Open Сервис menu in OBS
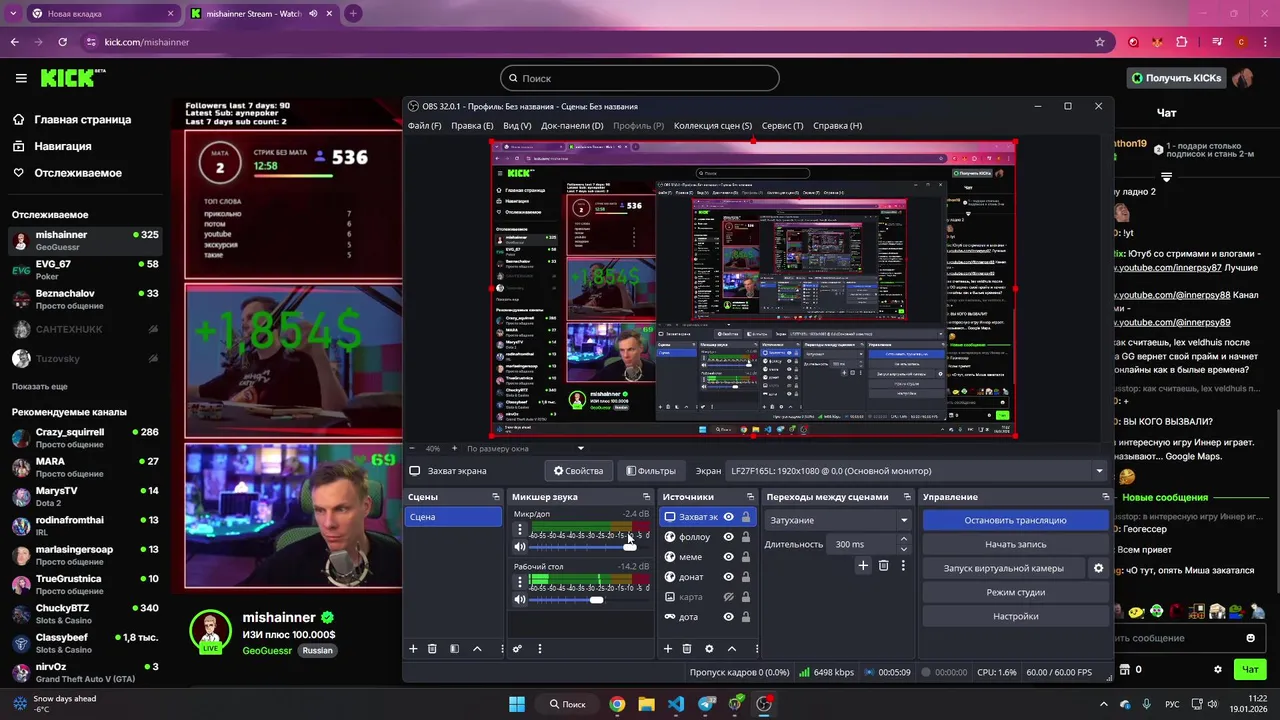The height and width of the screenshot is (720, 1280). point(782,126)
